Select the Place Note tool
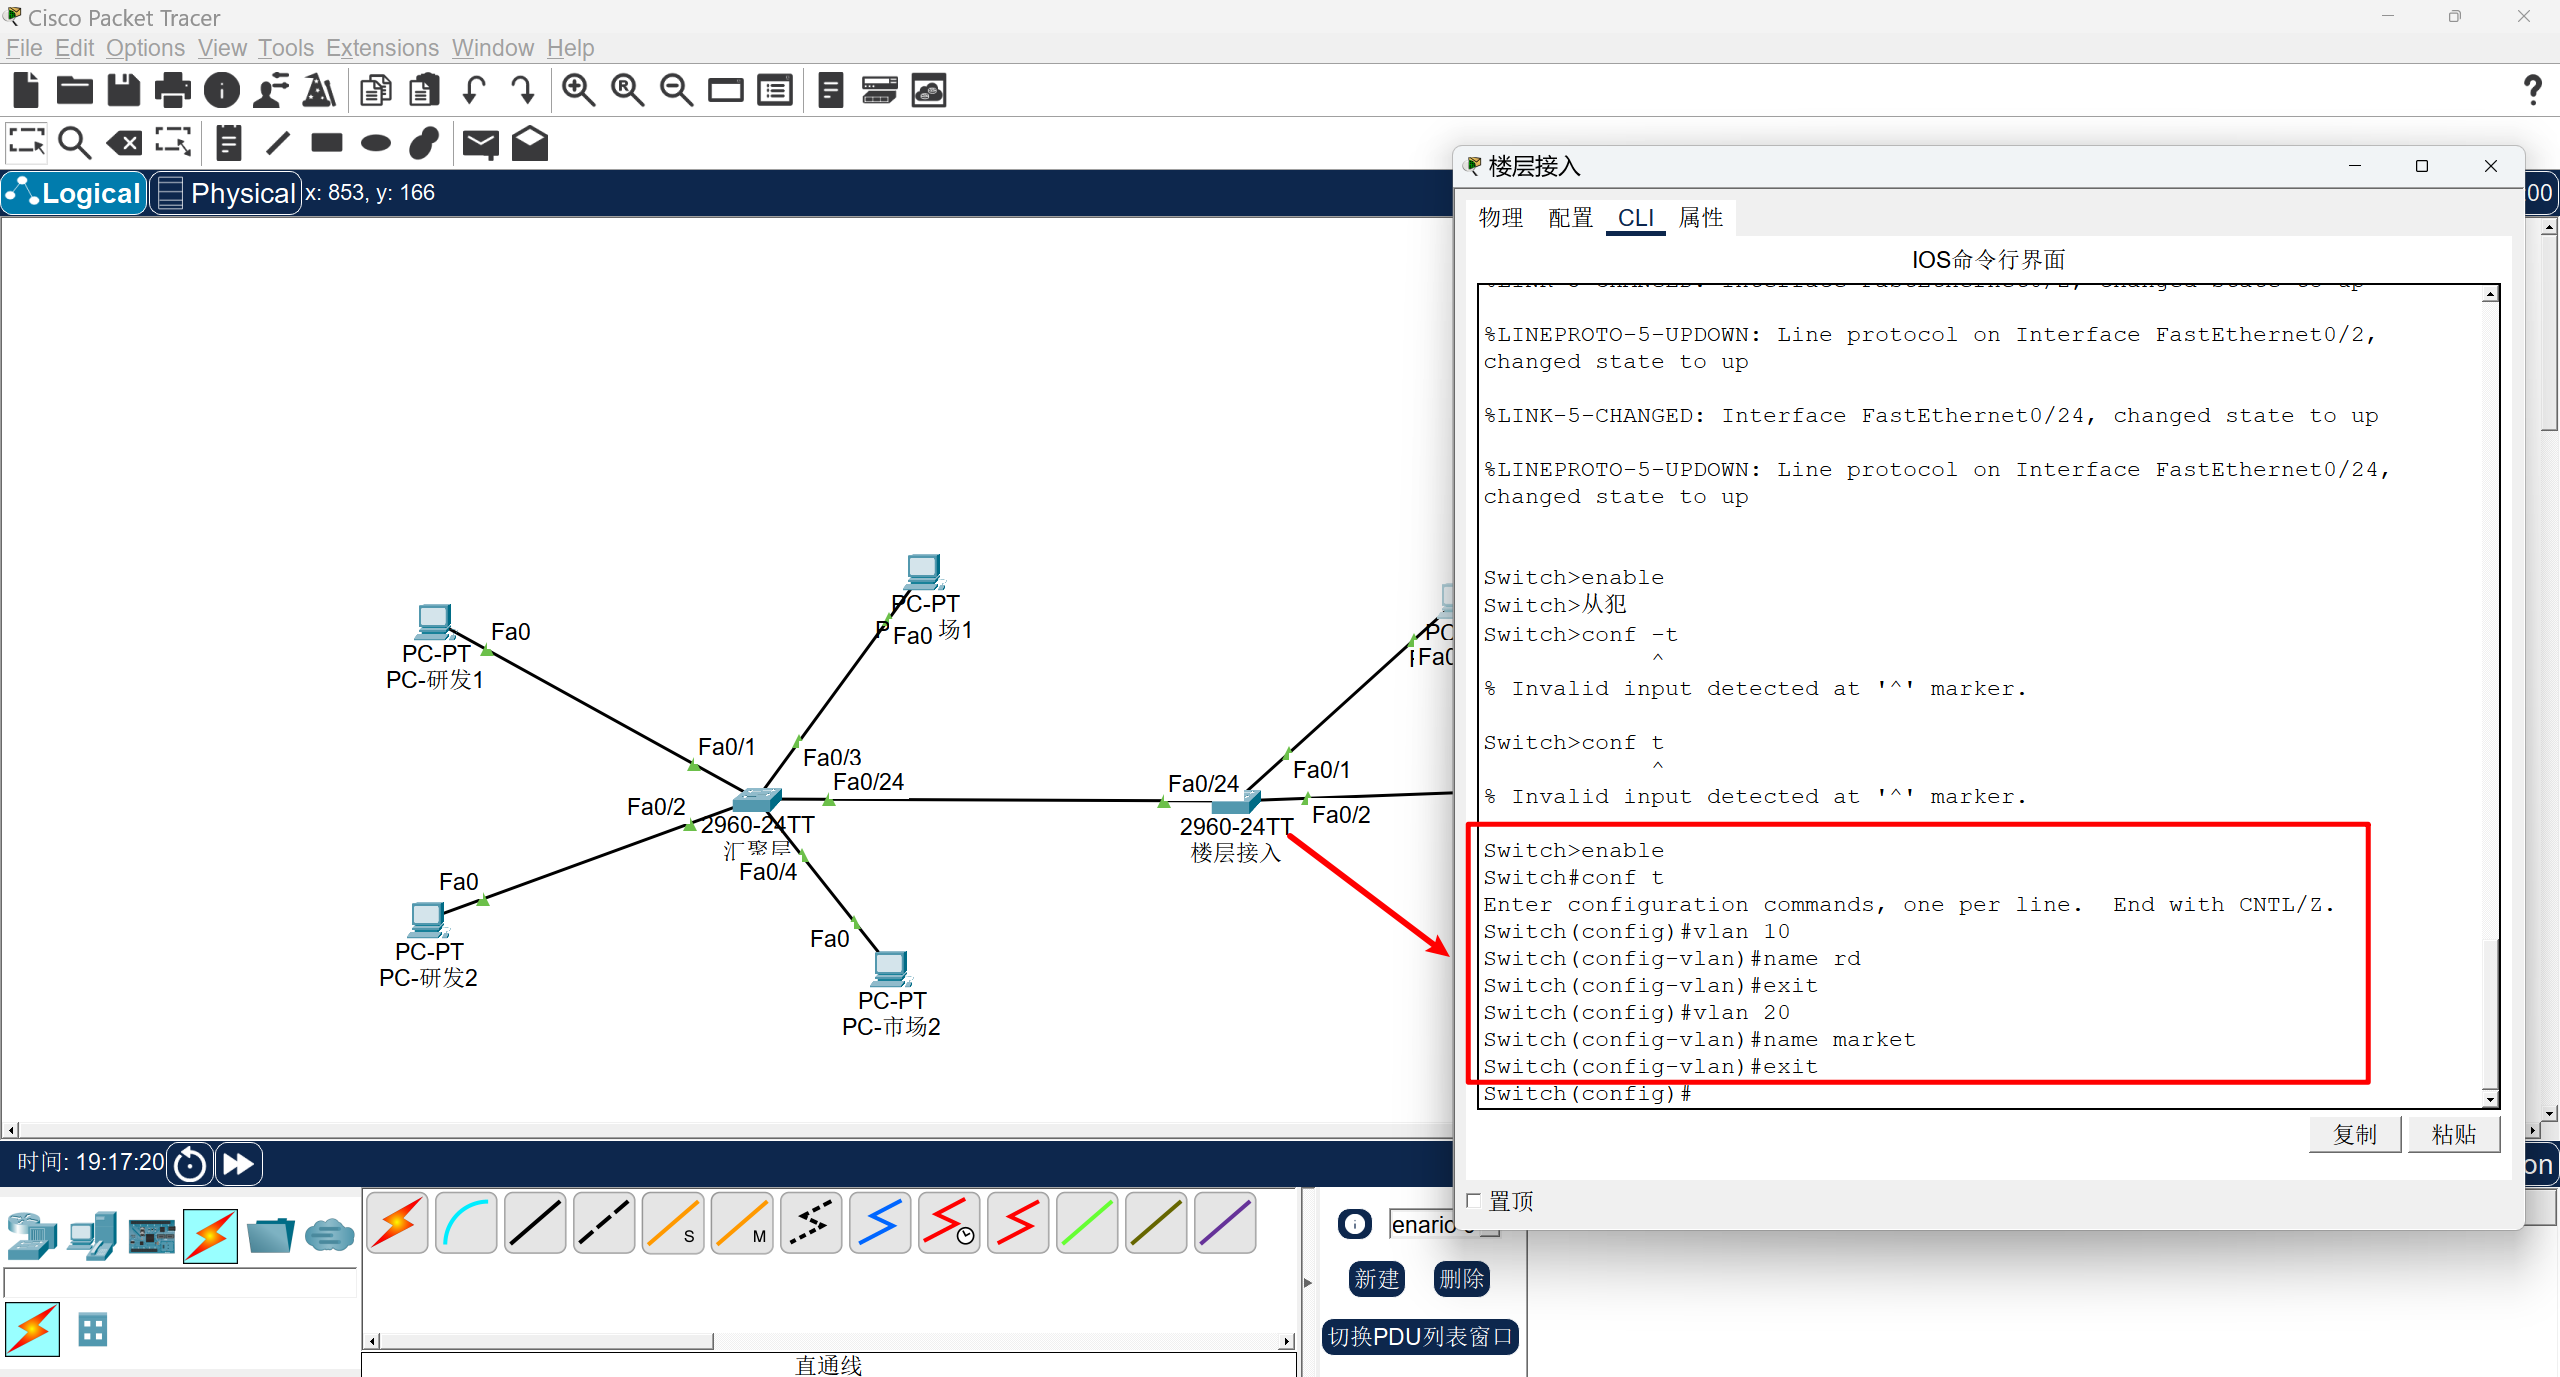Viewport: 2560px width, 1377px height. [228, 143]
